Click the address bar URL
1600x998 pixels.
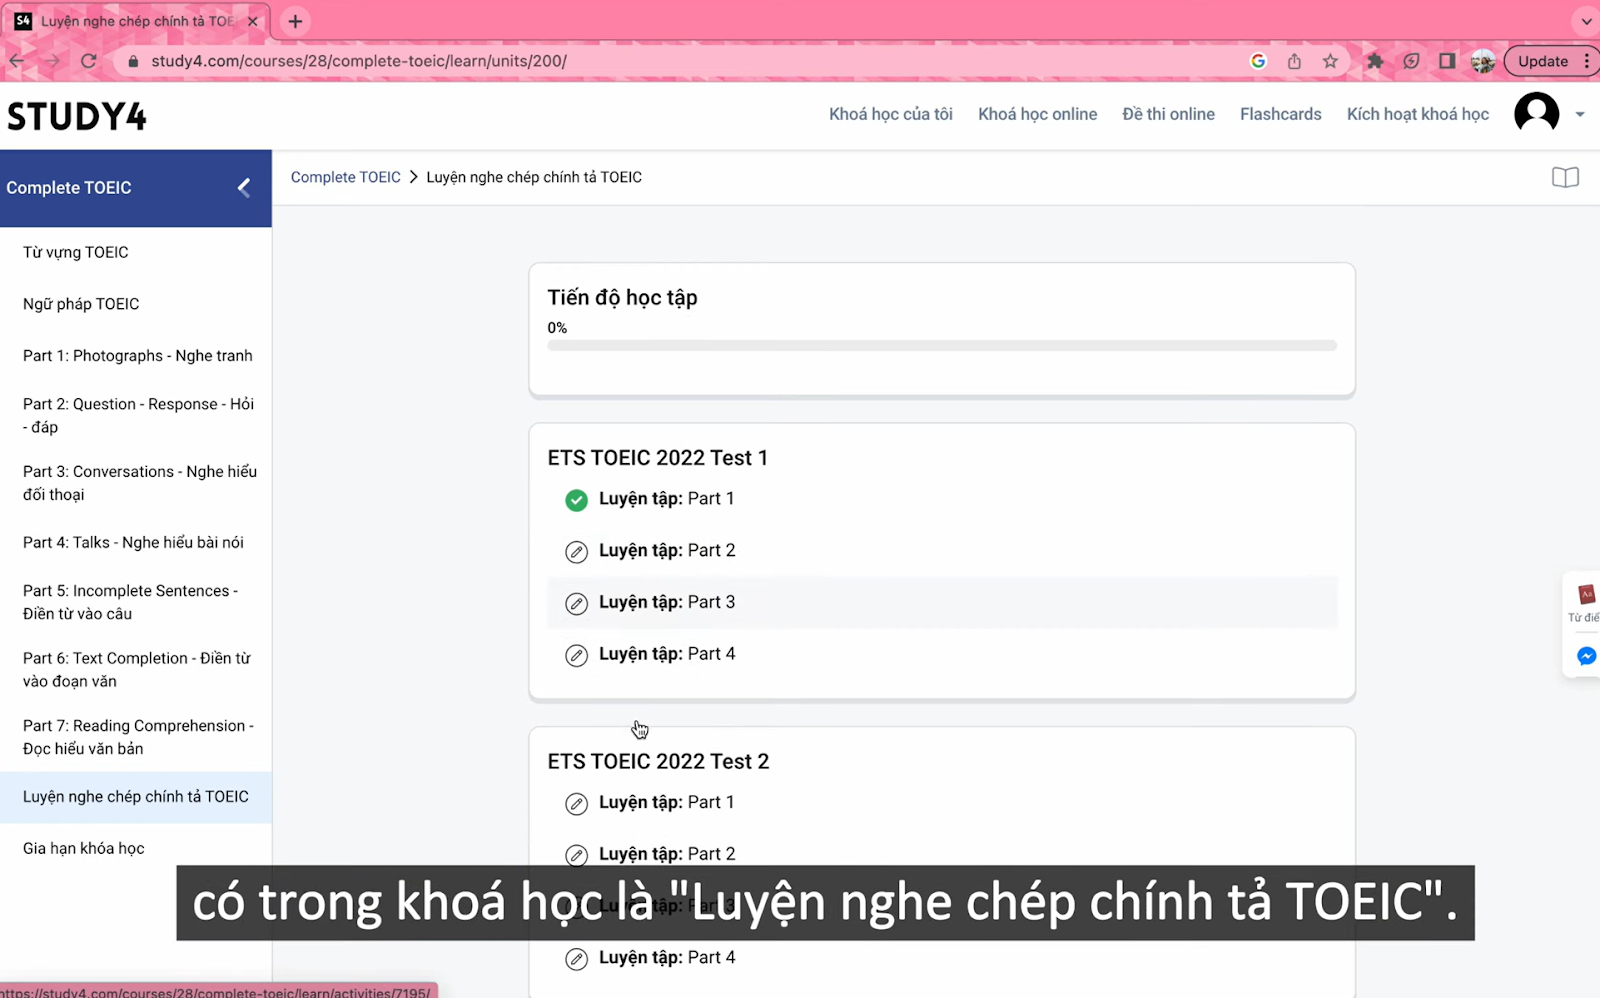[x=359, y=61]
